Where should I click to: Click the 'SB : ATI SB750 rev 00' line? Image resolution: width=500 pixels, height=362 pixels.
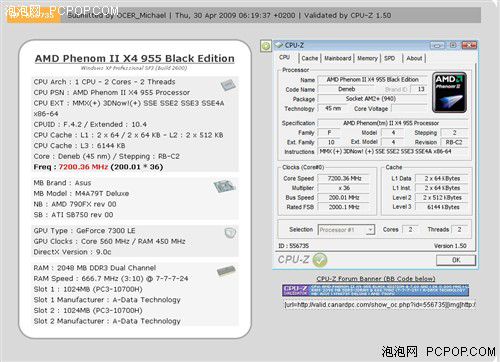[73, 215]
